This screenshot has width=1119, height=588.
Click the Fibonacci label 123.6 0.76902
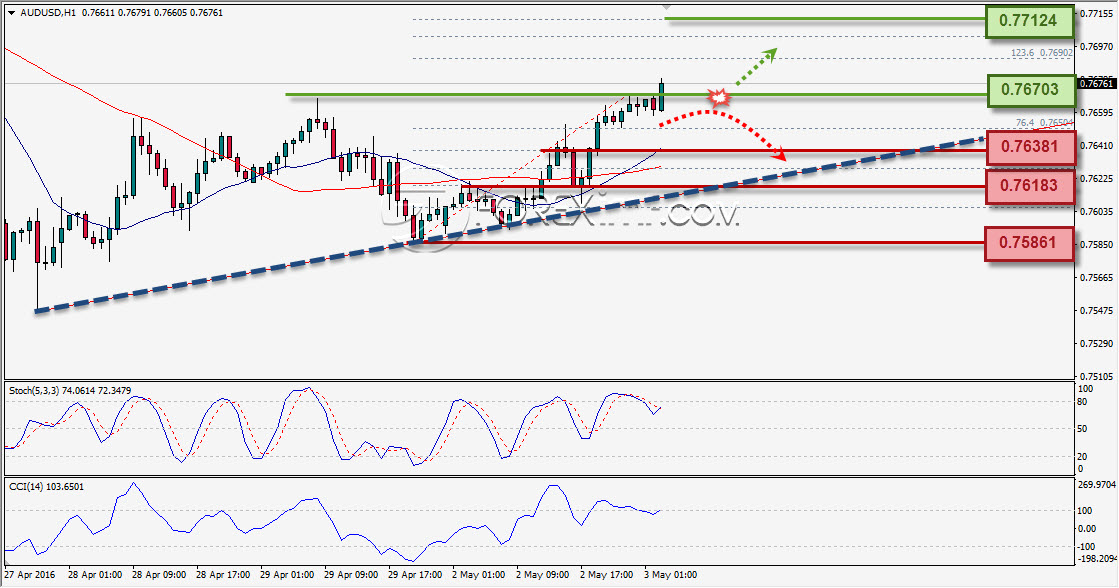click(1041, 53)
